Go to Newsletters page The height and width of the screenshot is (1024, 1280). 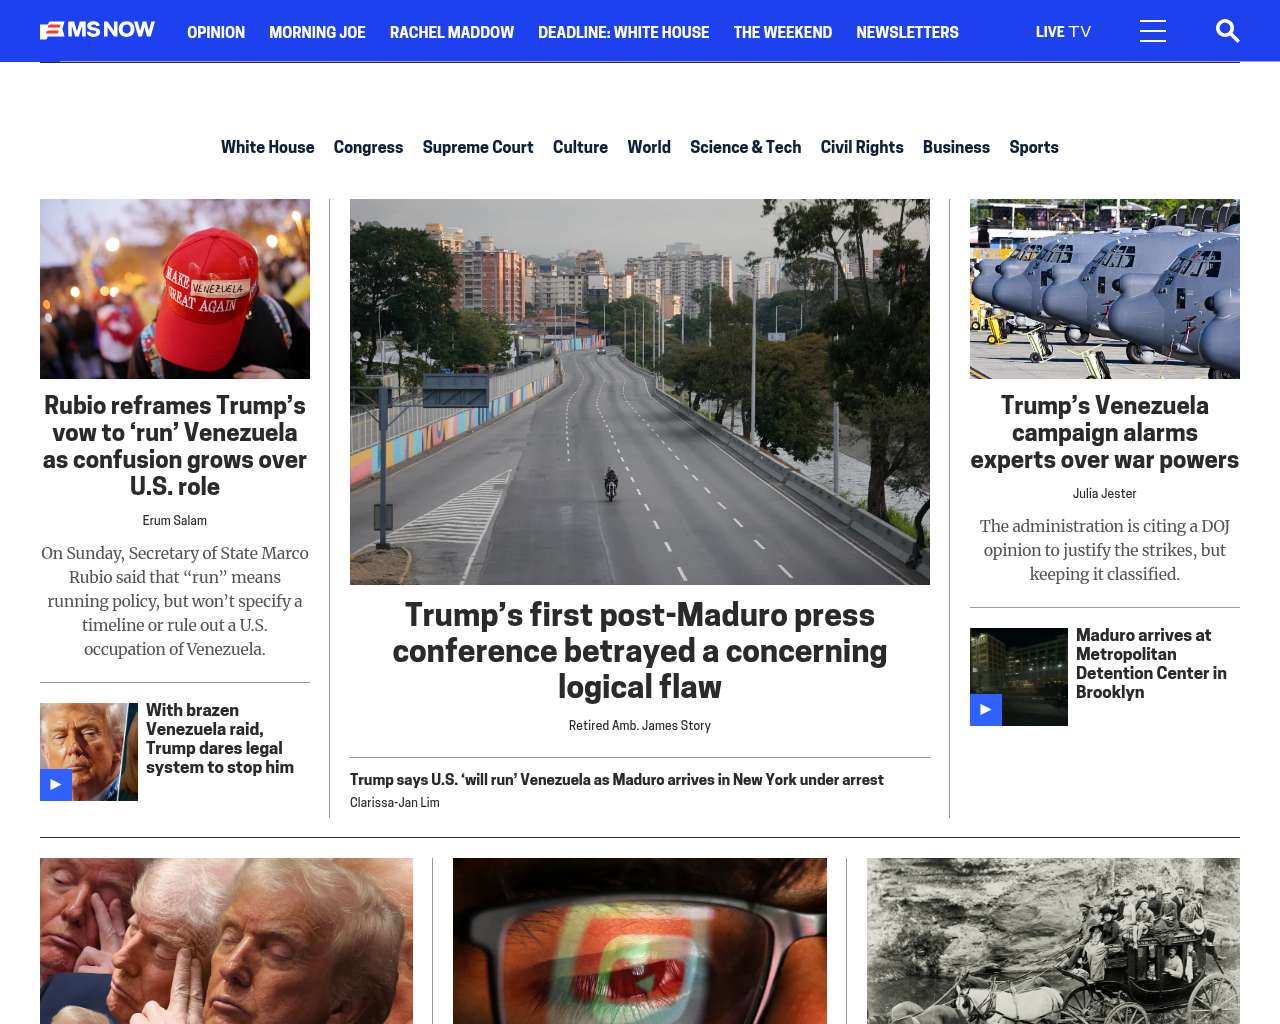click(907, 32)
